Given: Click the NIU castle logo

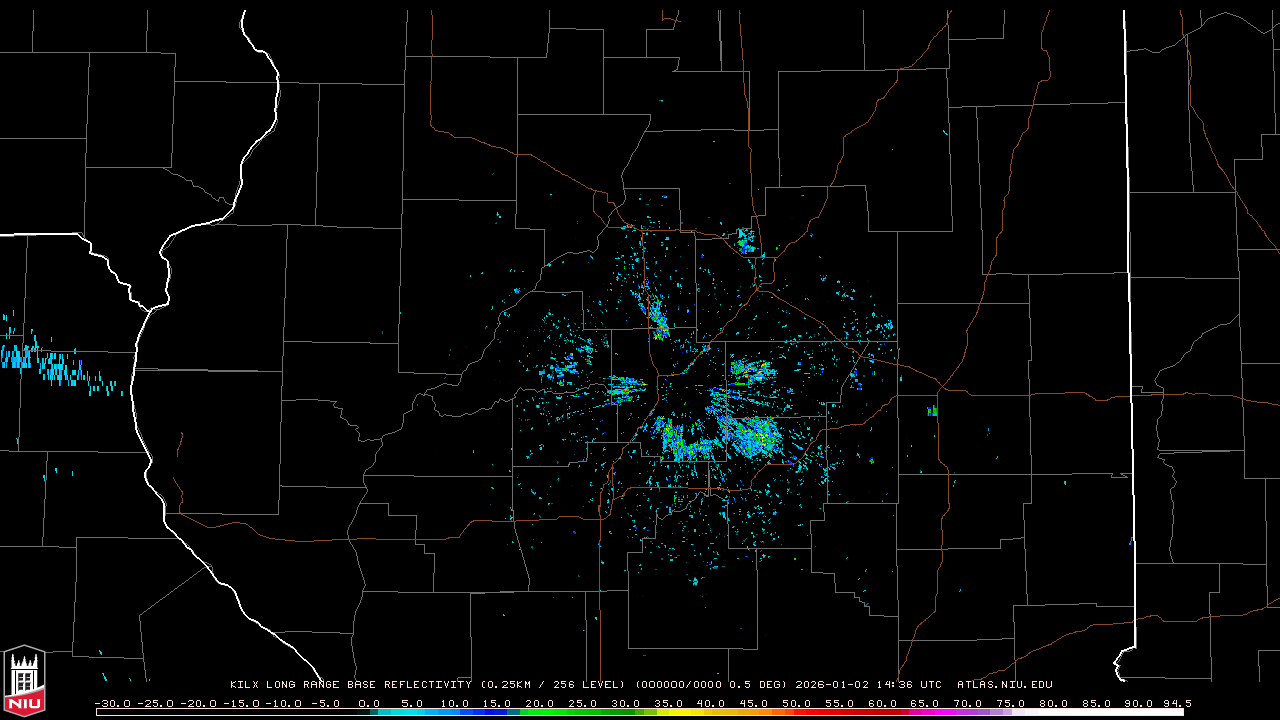Looking at the screenshot, I should pos(24,680).
